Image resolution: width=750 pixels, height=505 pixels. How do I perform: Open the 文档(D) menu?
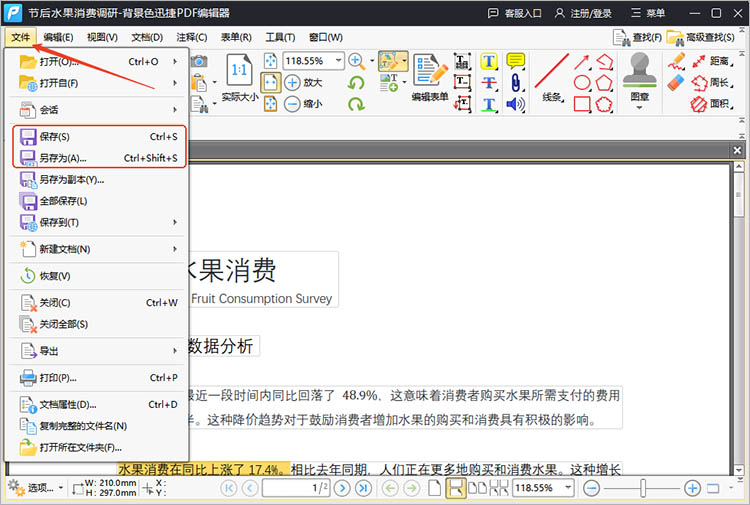pos(147,37)
